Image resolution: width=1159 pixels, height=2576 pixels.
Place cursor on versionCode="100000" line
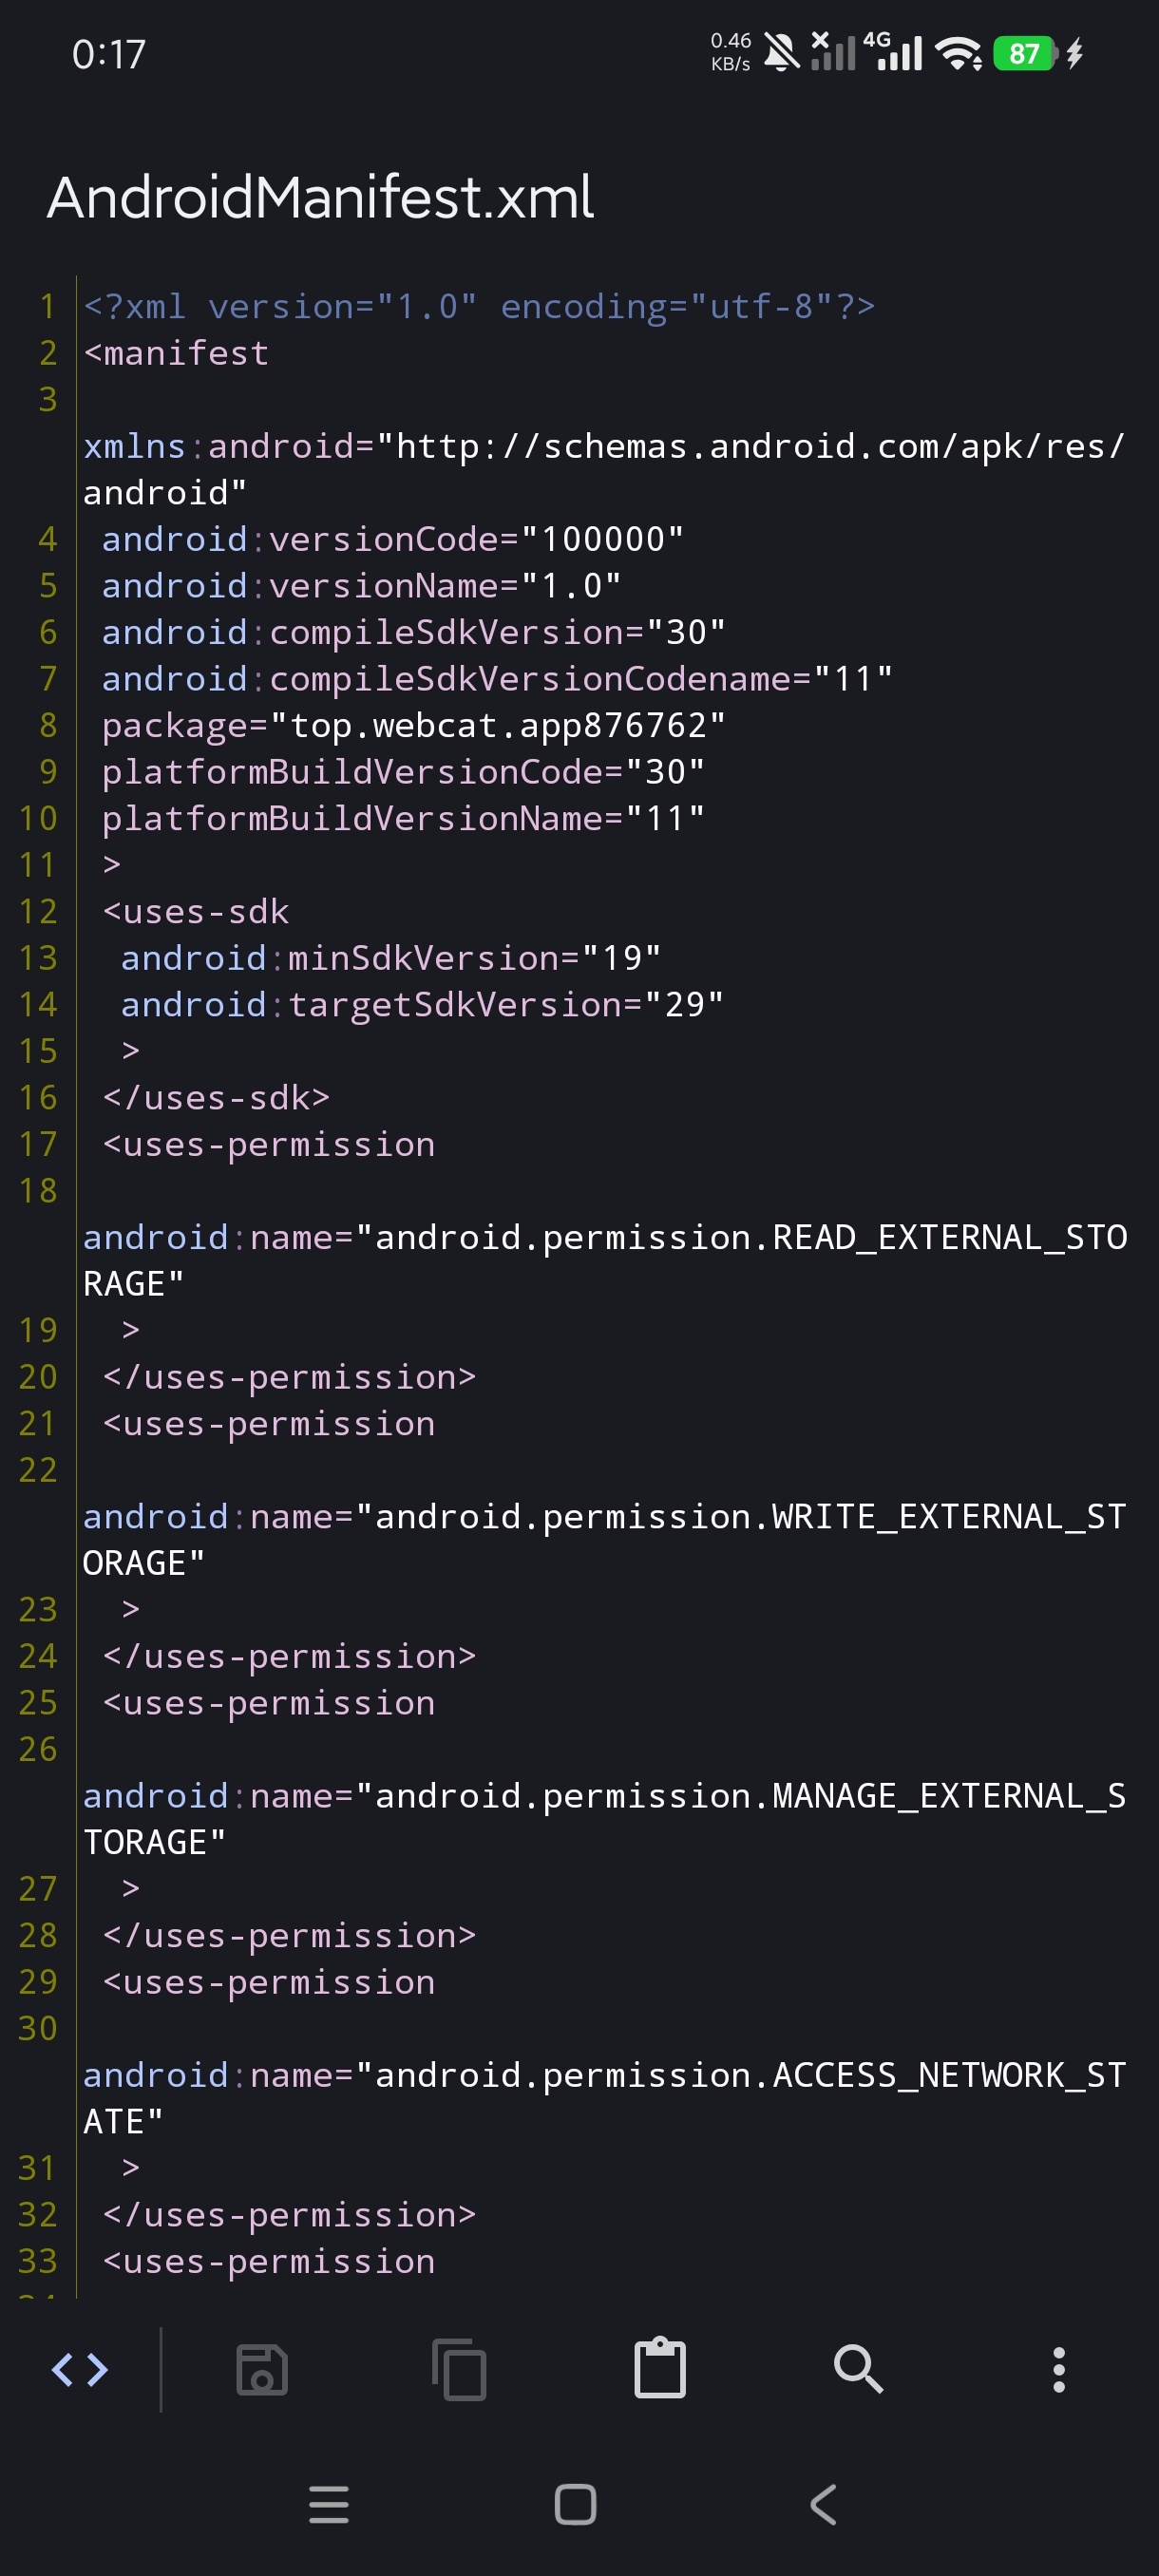point(393,539)
